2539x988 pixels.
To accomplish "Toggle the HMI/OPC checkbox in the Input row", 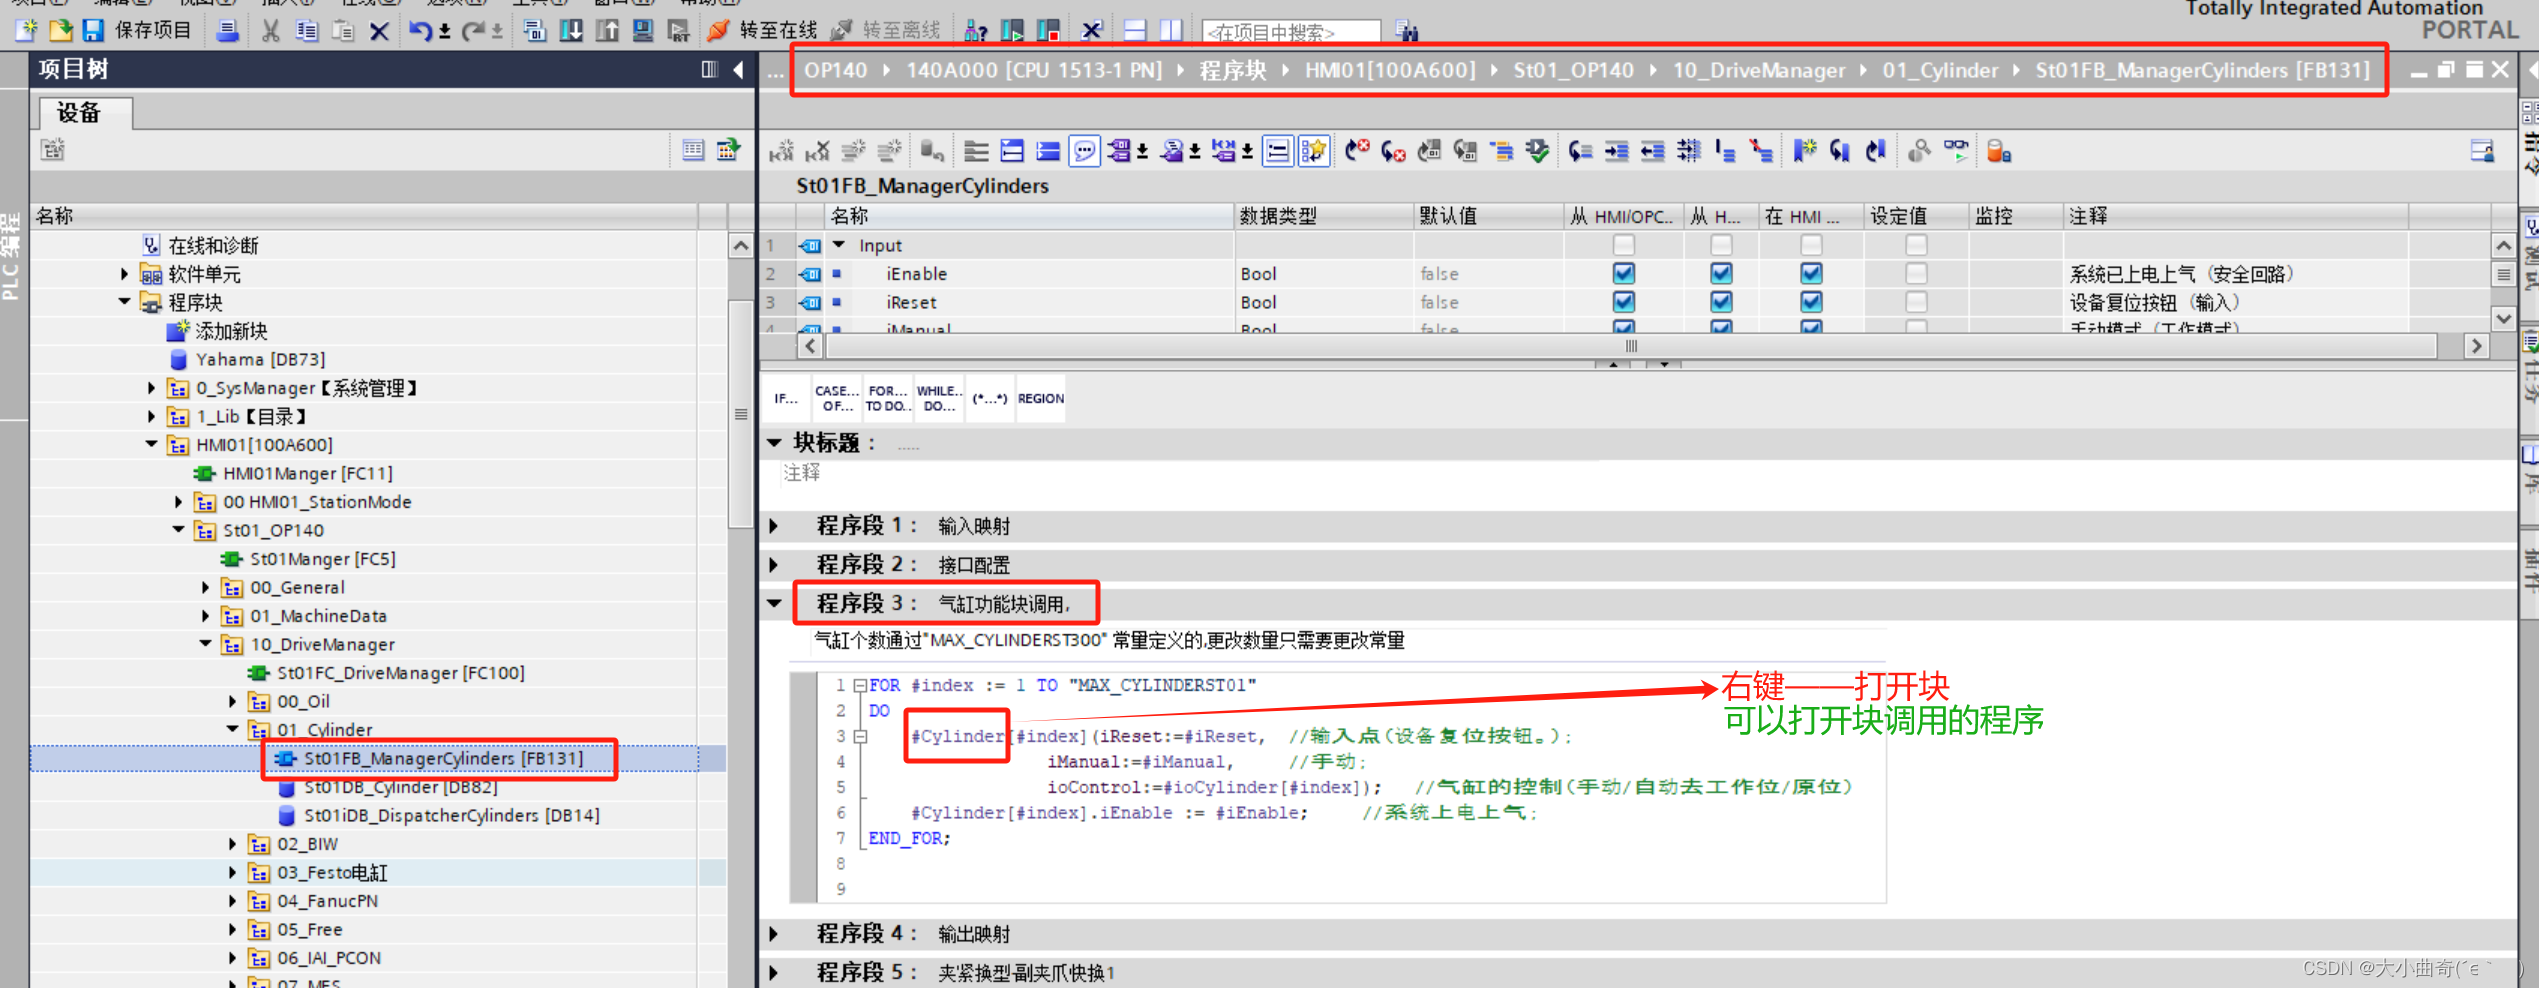I will pyautogui.click(x=1623, y=245).
